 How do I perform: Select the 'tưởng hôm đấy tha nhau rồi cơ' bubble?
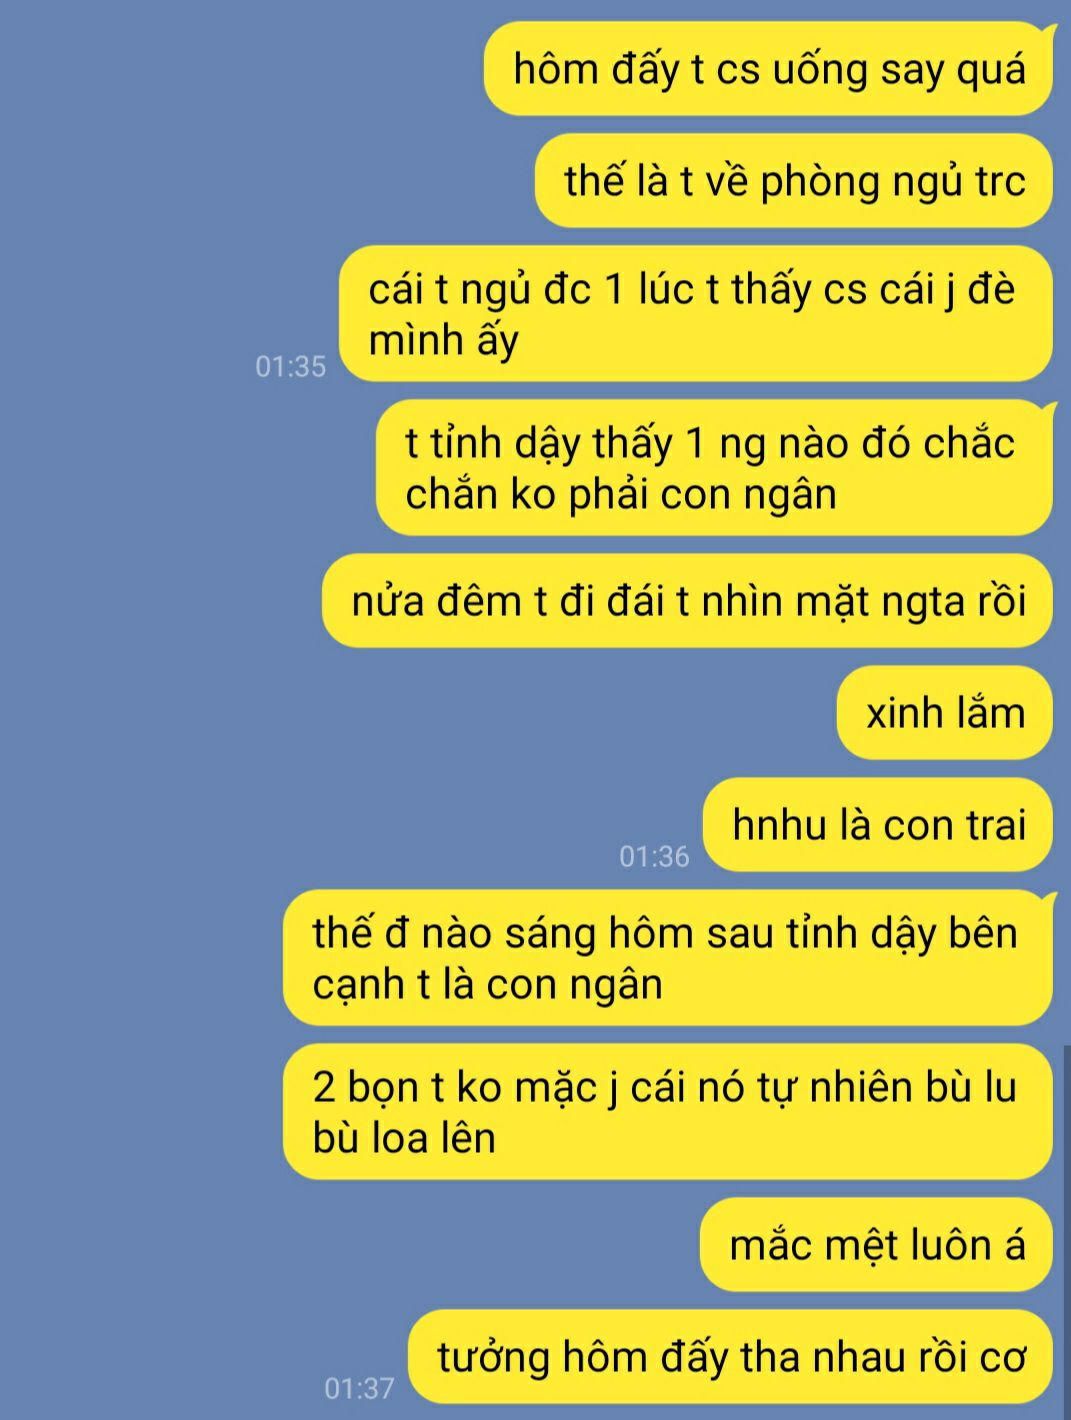click(x=731, y=1357)
